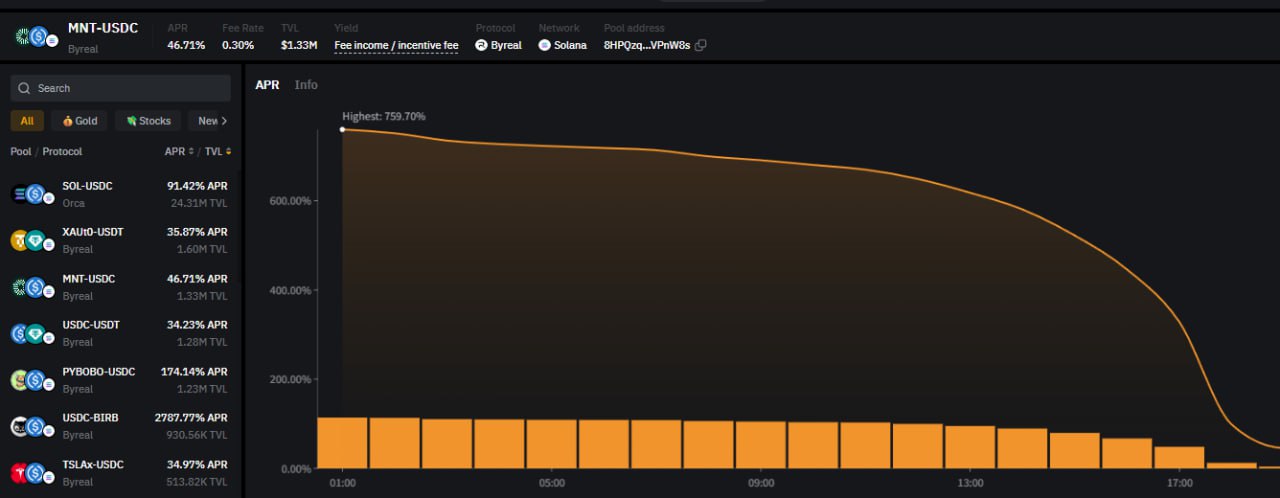This screenshot has width=1280, height=498.
Task: Sort pool list by TVL
Action: (x=217, y=152)
